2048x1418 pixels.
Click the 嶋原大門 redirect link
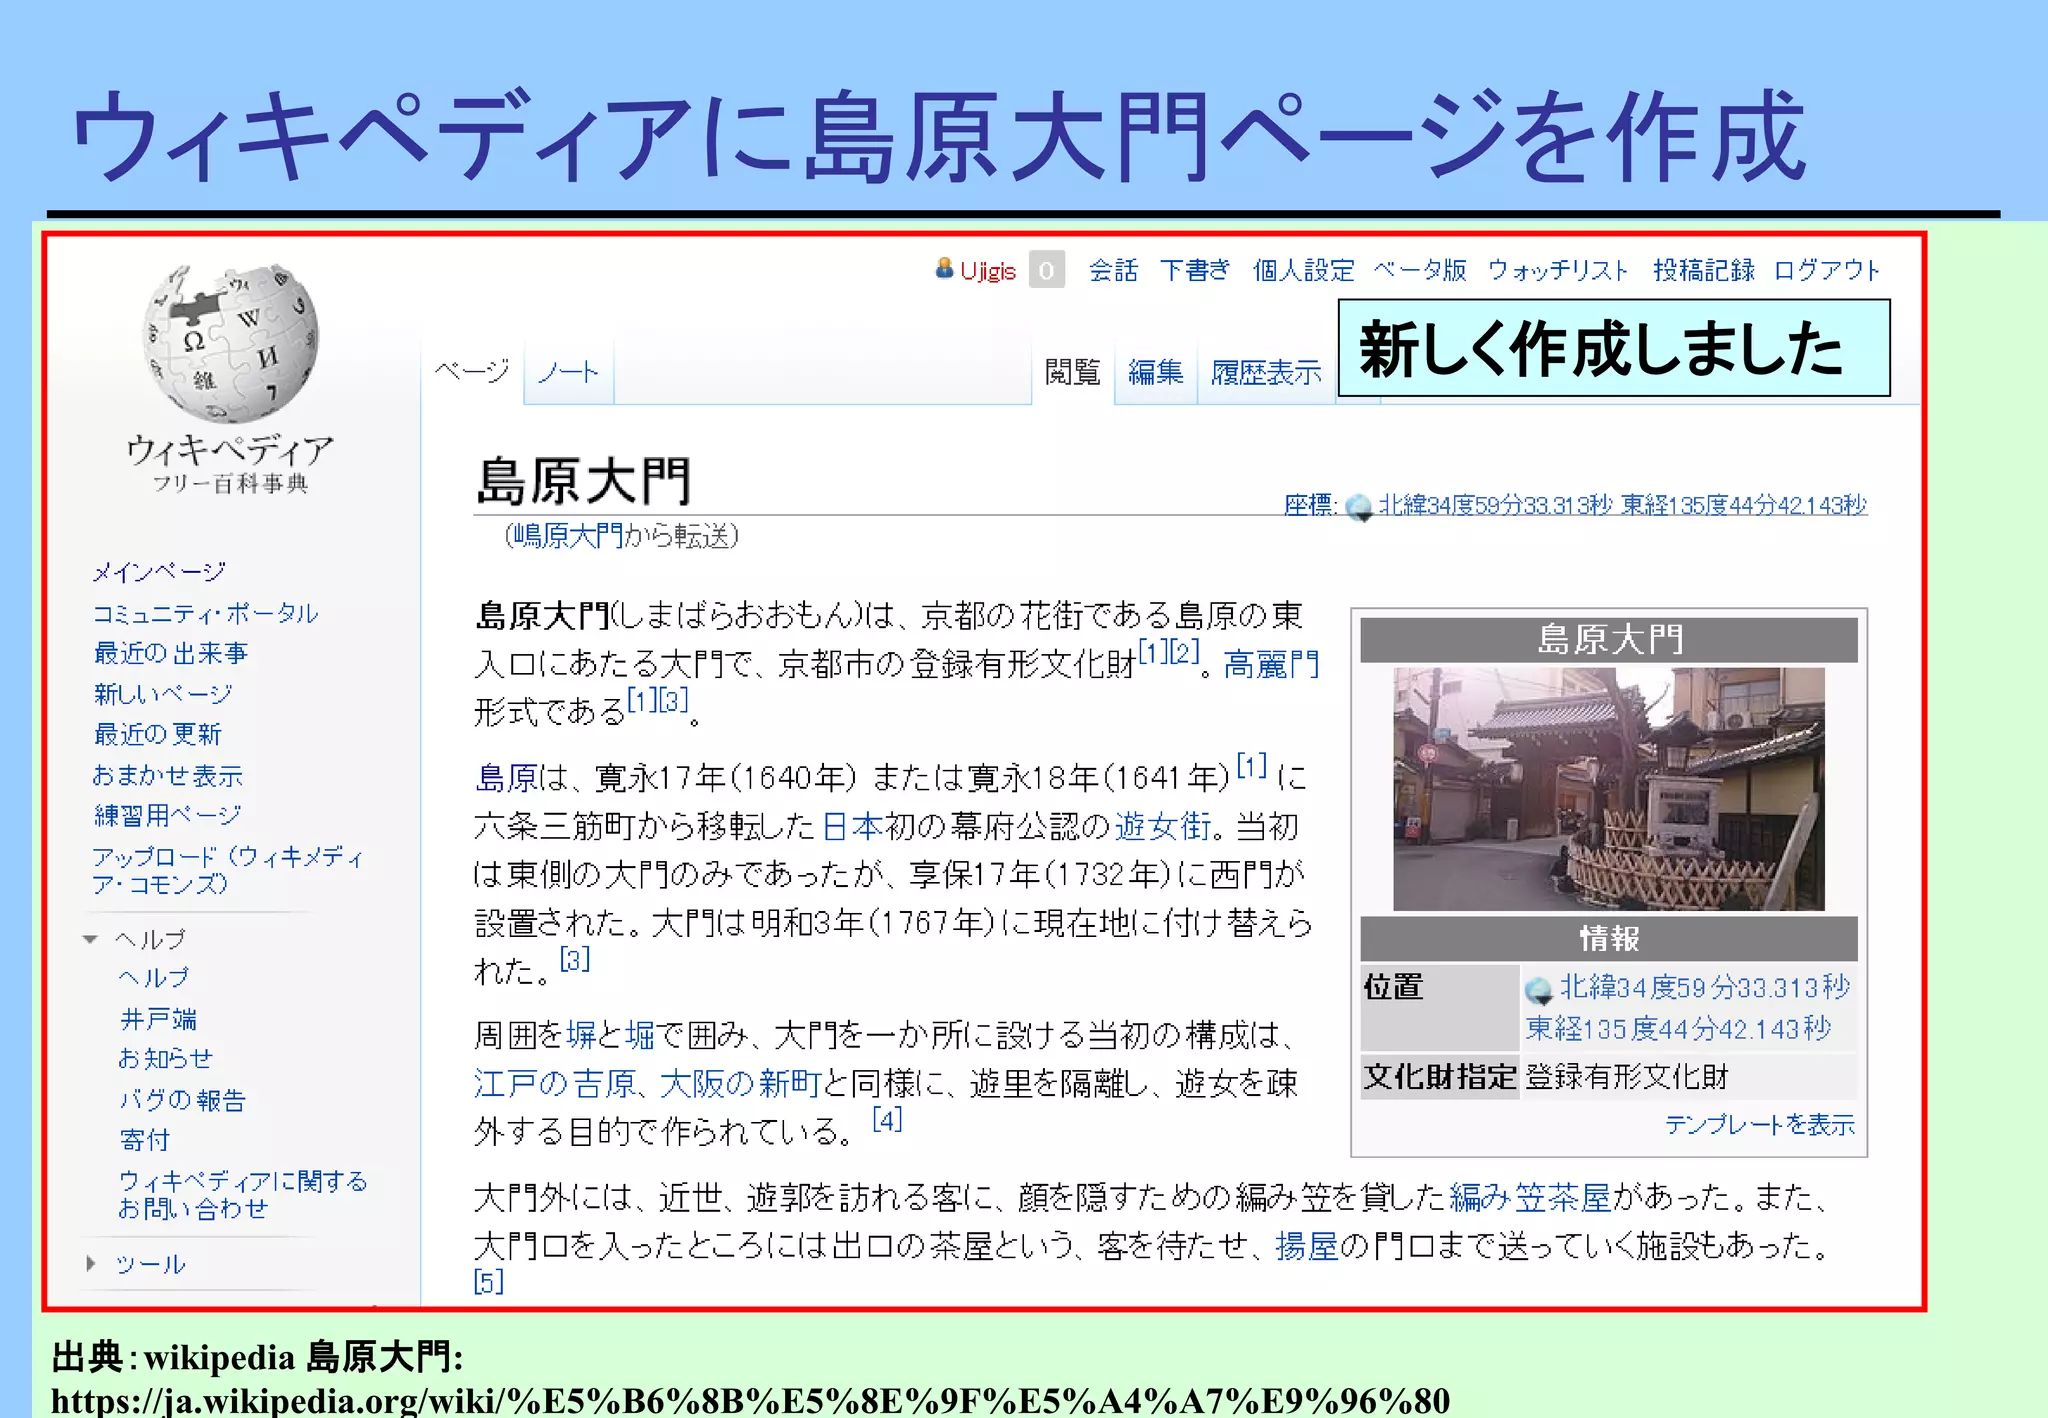click(x=568, y=536)
